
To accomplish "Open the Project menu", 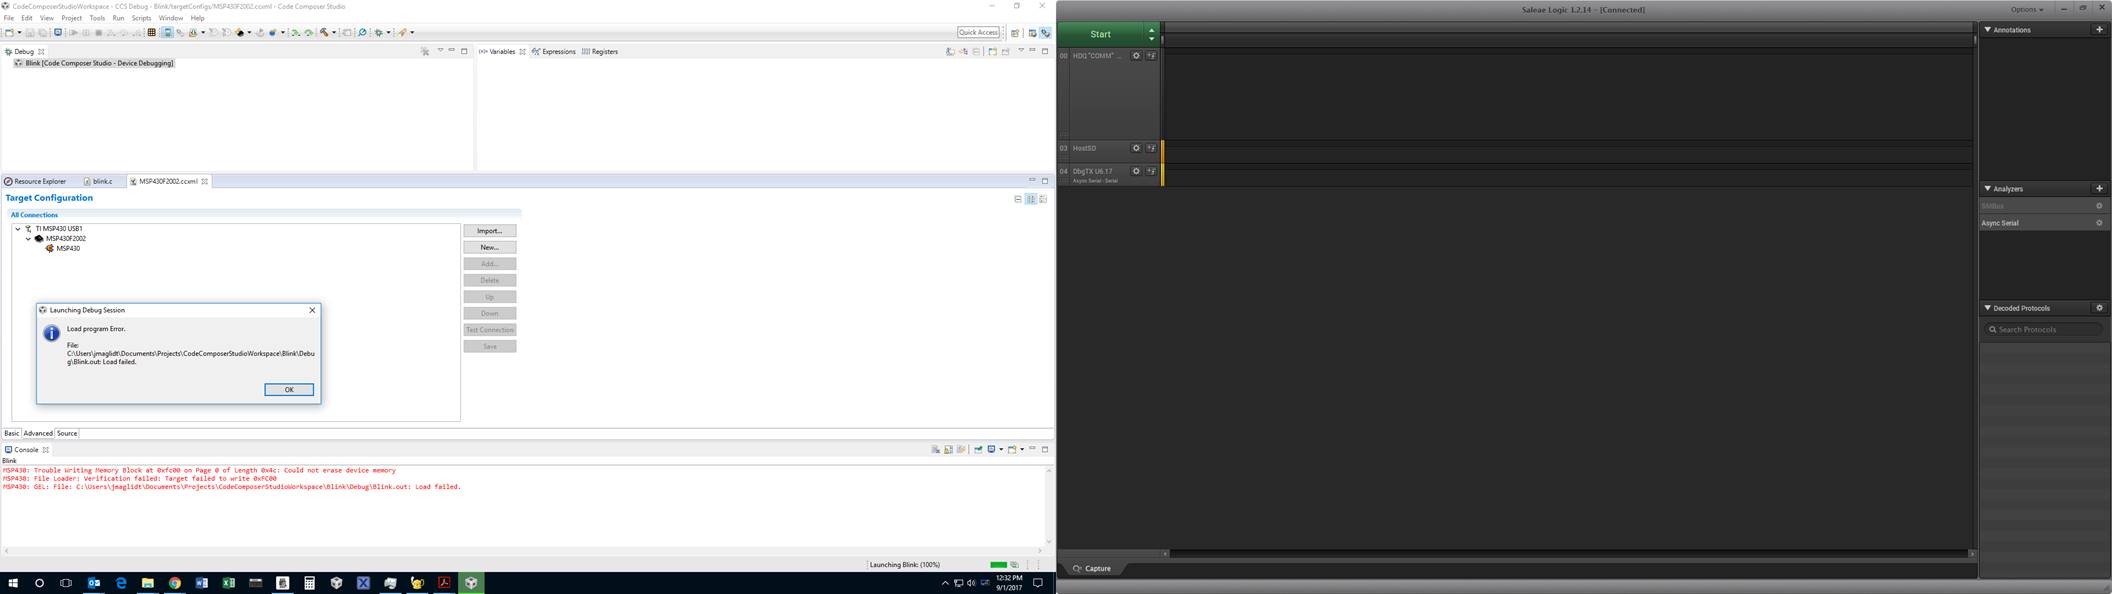I will pyautogui.click(x=72, y=18).
